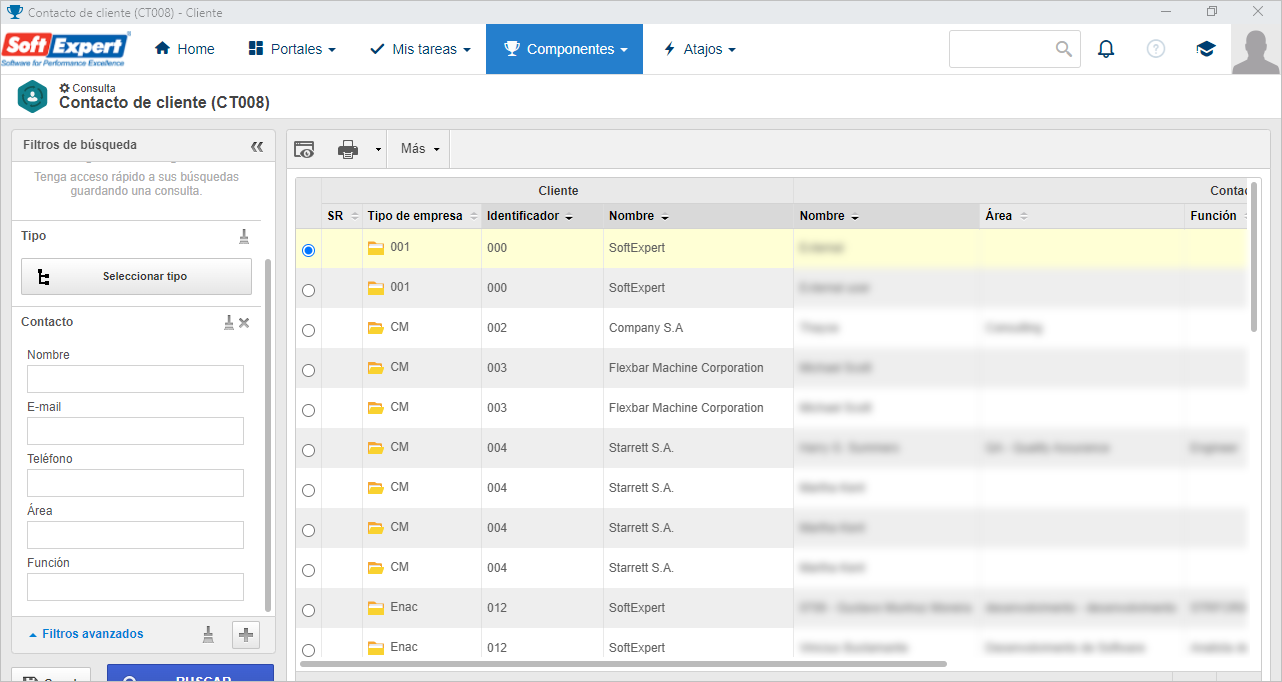Click the view record icon in the toolbar
The width and height of the screenshot is (1282, 682).
(x=304, y=149)
